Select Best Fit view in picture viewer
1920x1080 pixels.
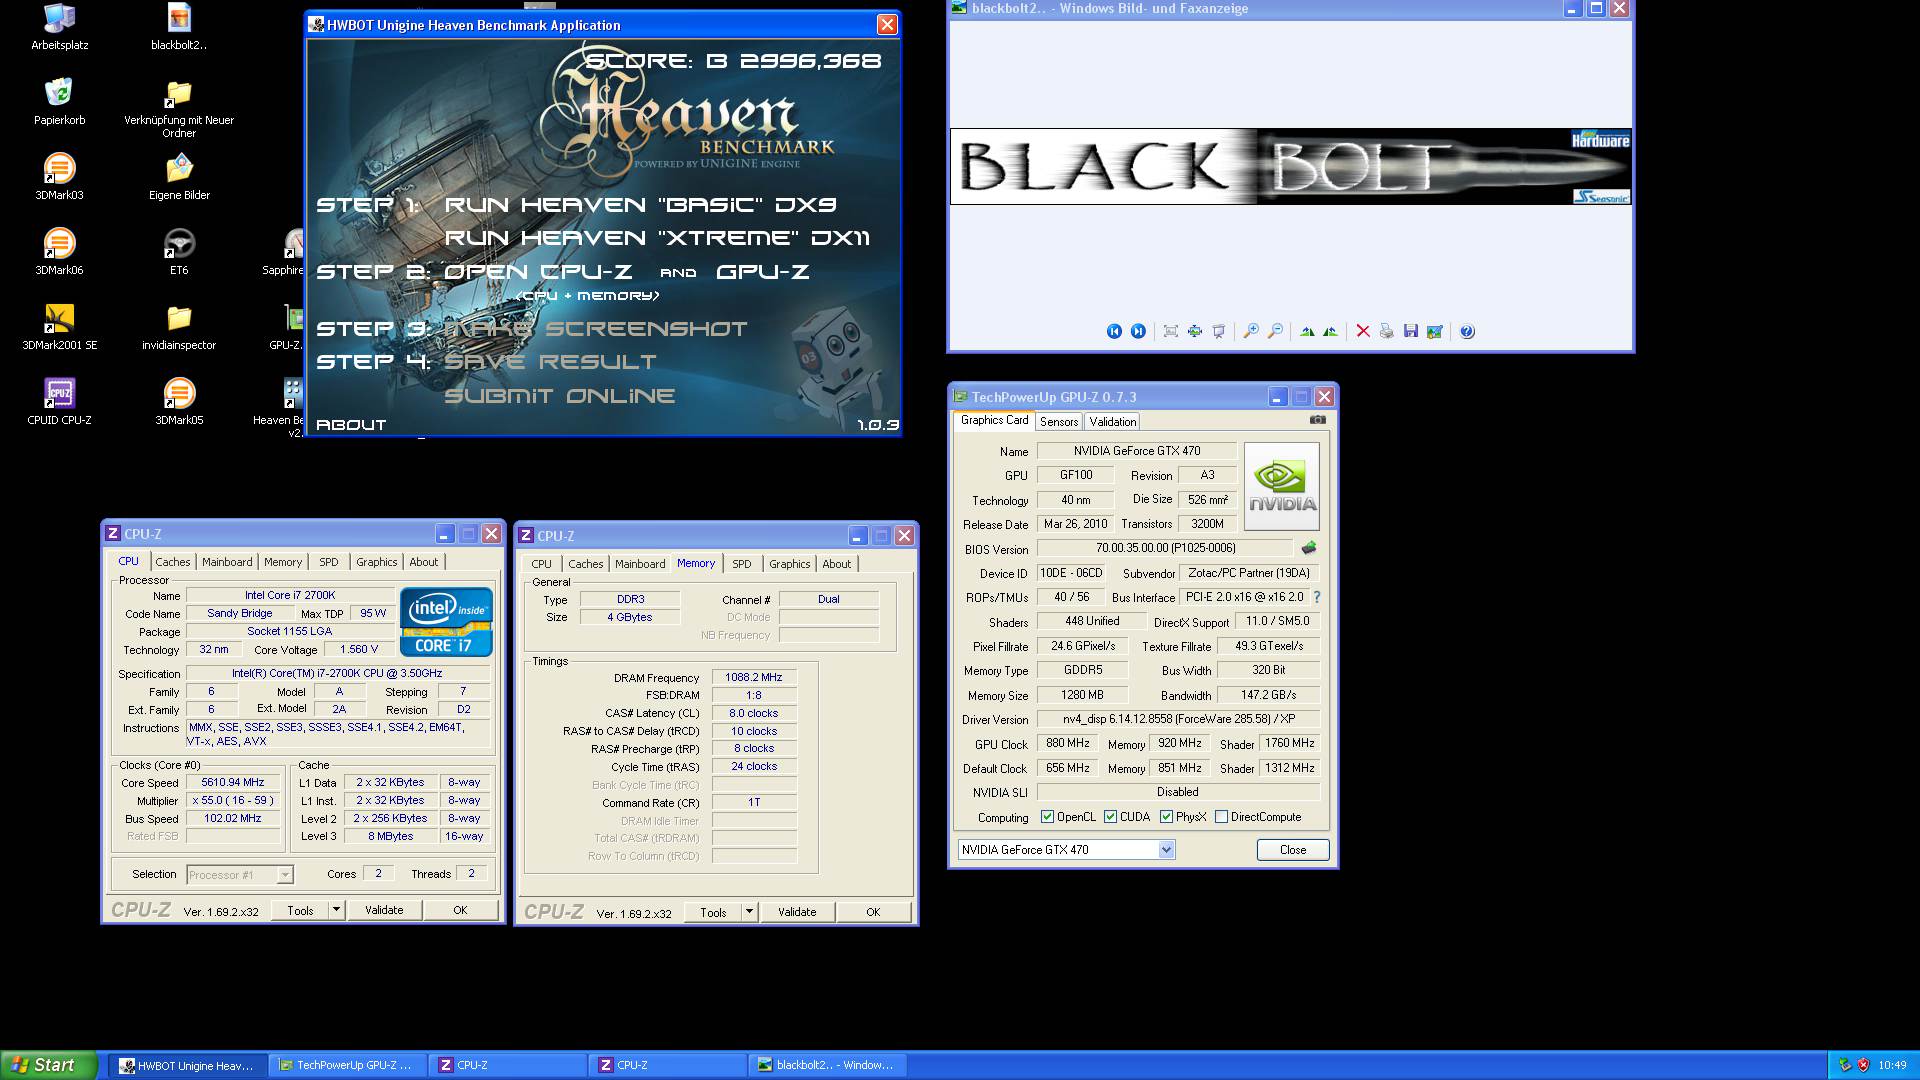(x=1171, y=331)
